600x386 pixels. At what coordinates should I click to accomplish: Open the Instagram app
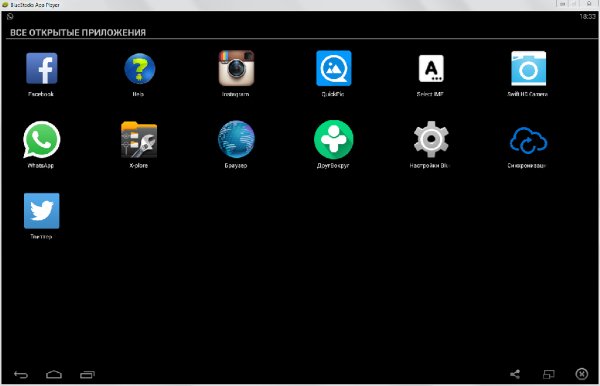pos(236,68)
